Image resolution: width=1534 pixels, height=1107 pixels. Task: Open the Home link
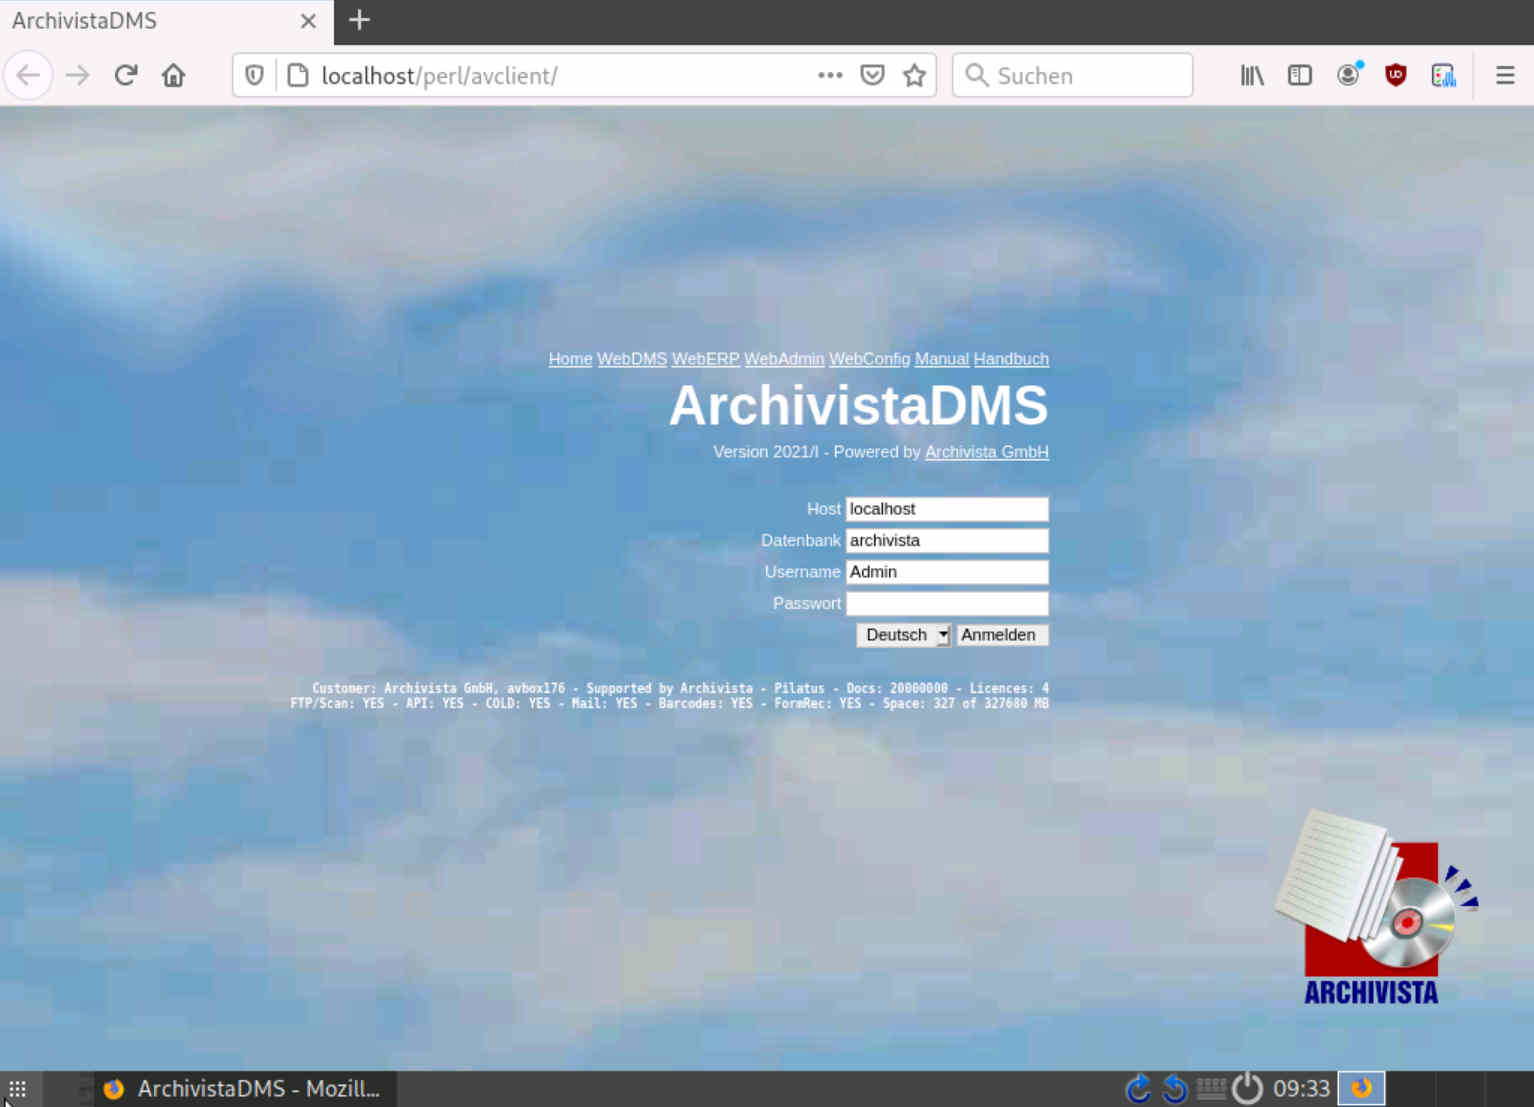click(x=570, y=359)
